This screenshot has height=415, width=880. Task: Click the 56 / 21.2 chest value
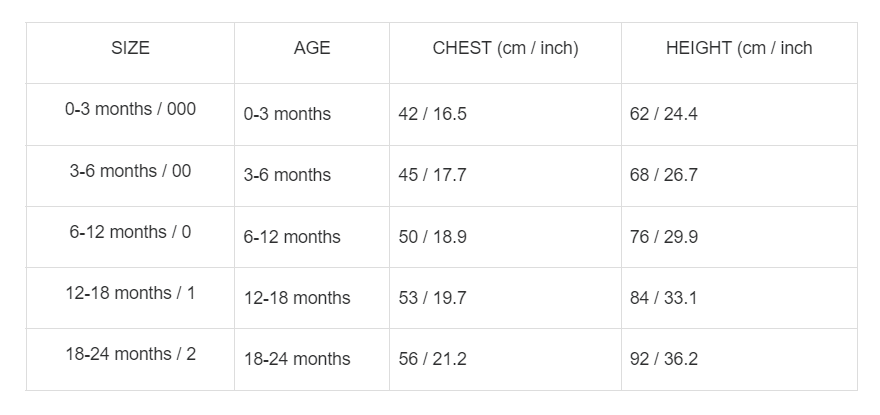[x=432, y=359]
